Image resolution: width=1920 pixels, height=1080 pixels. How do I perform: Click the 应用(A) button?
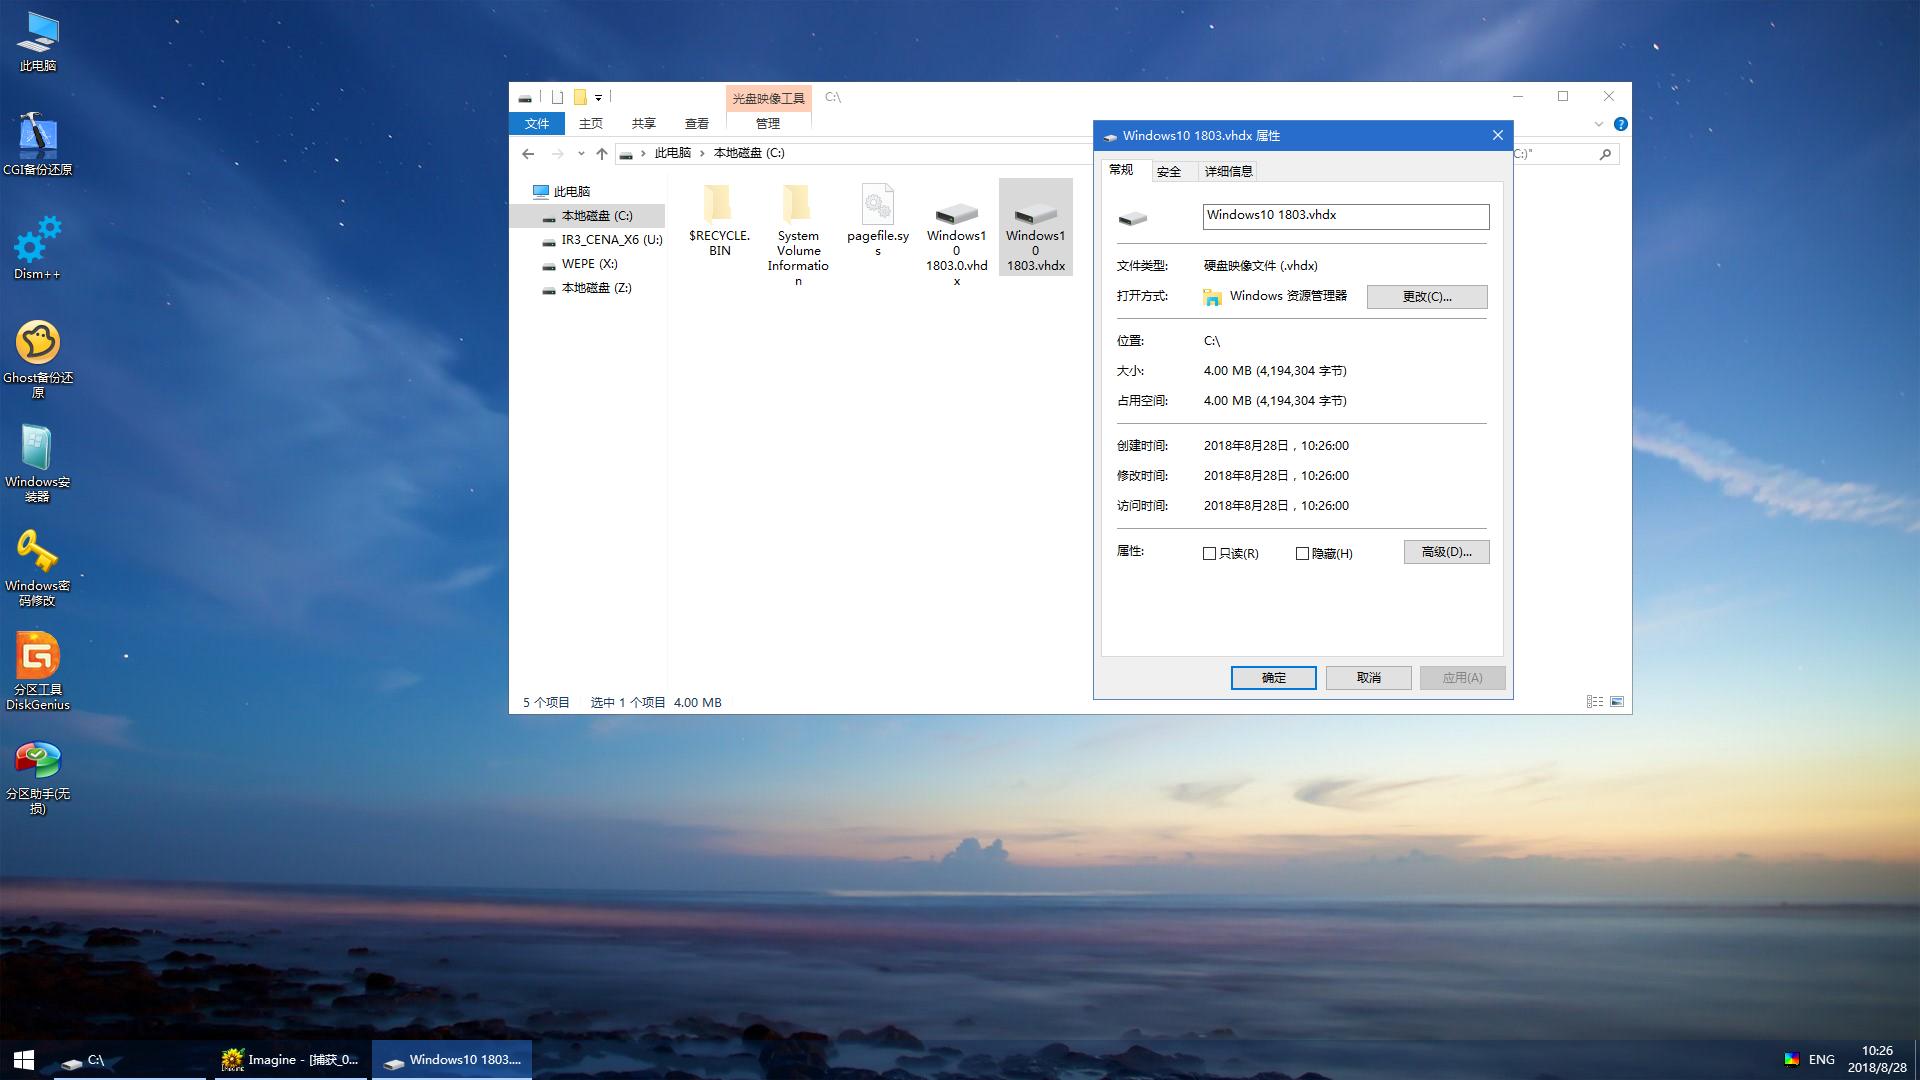[1462, 678]
